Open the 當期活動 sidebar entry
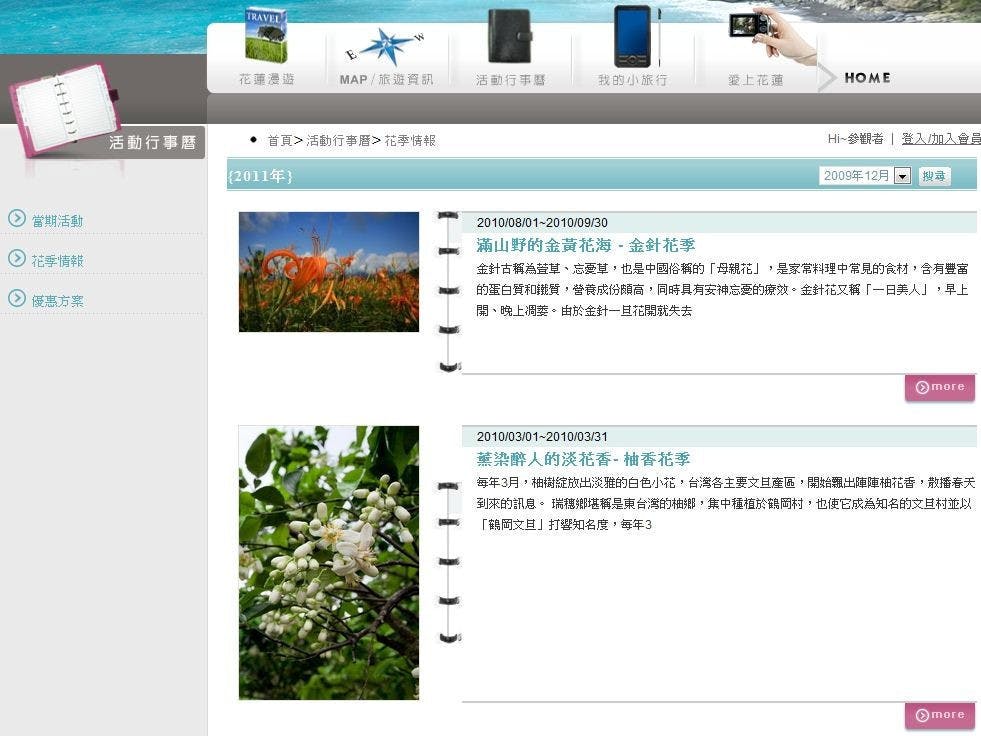 pyautogui.click(x=55, y=219)
